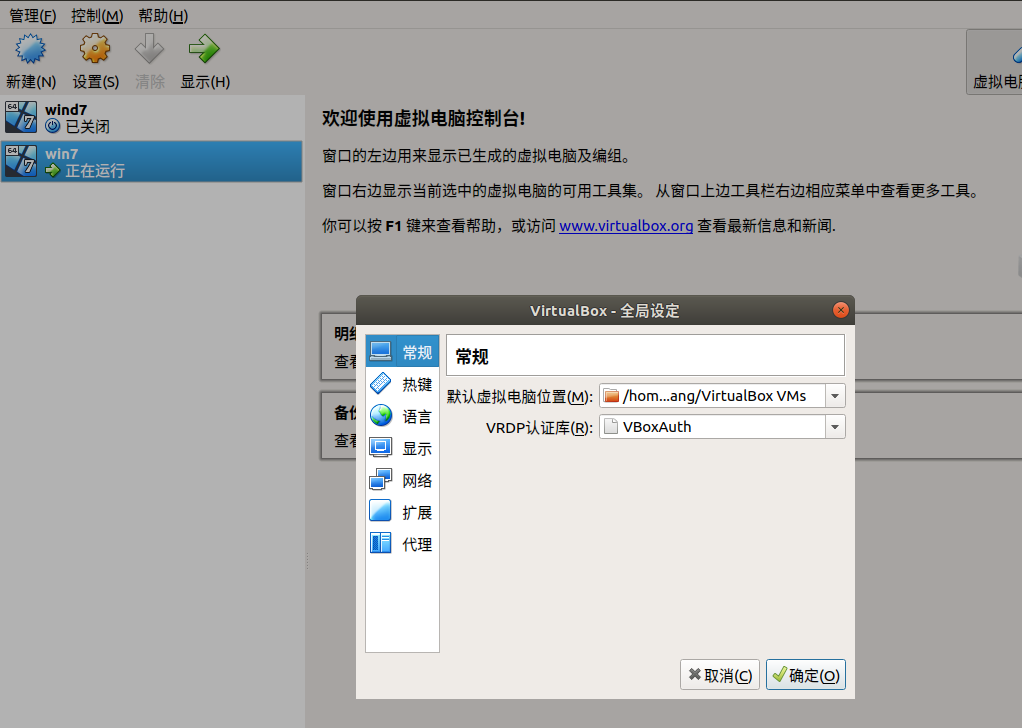
Task: Select the 显示 settings category
Action: (x=402, y=447)
